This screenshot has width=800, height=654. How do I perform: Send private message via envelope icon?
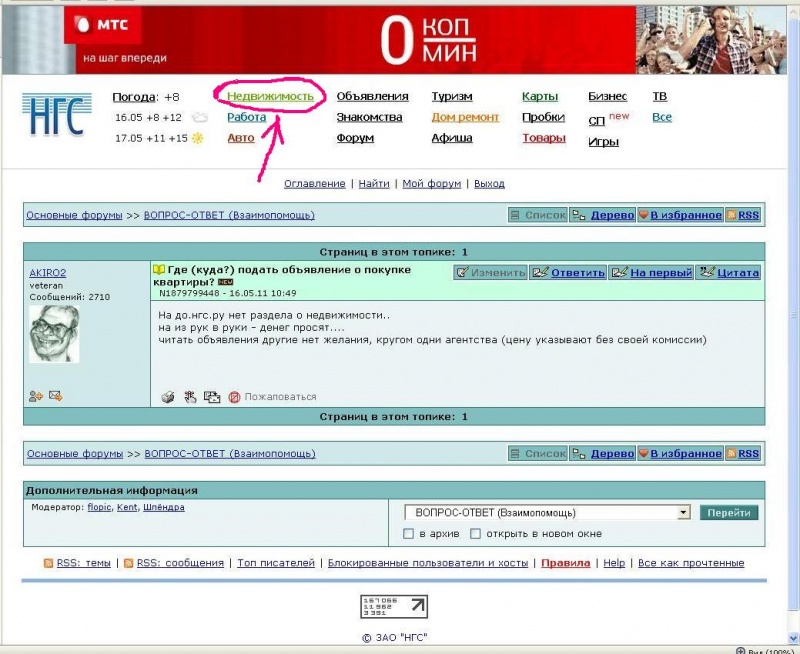[x=55, y=396]
